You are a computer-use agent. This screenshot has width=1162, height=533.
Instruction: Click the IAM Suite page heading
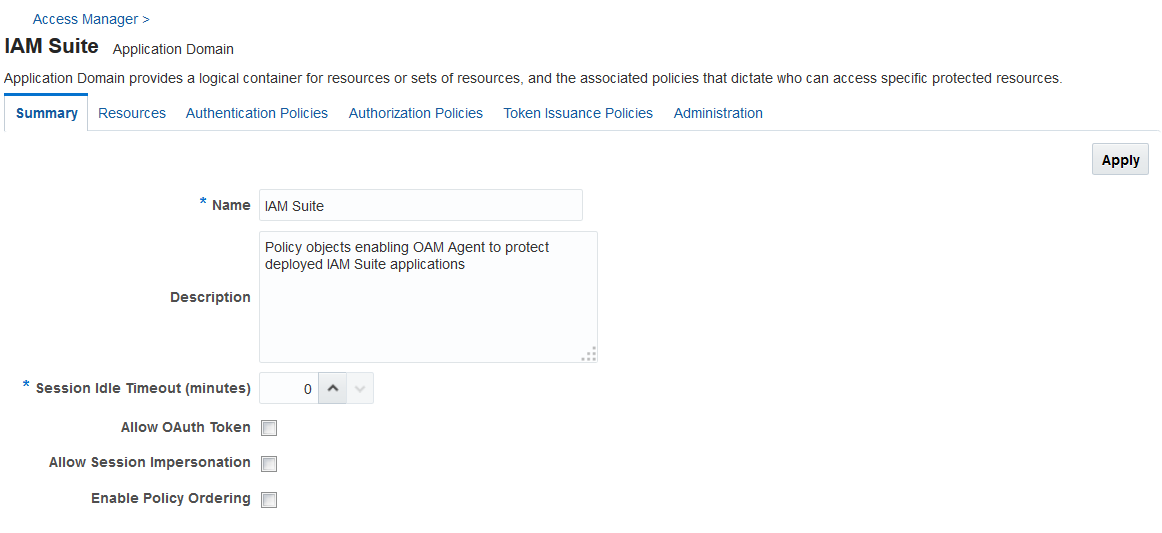52,46
